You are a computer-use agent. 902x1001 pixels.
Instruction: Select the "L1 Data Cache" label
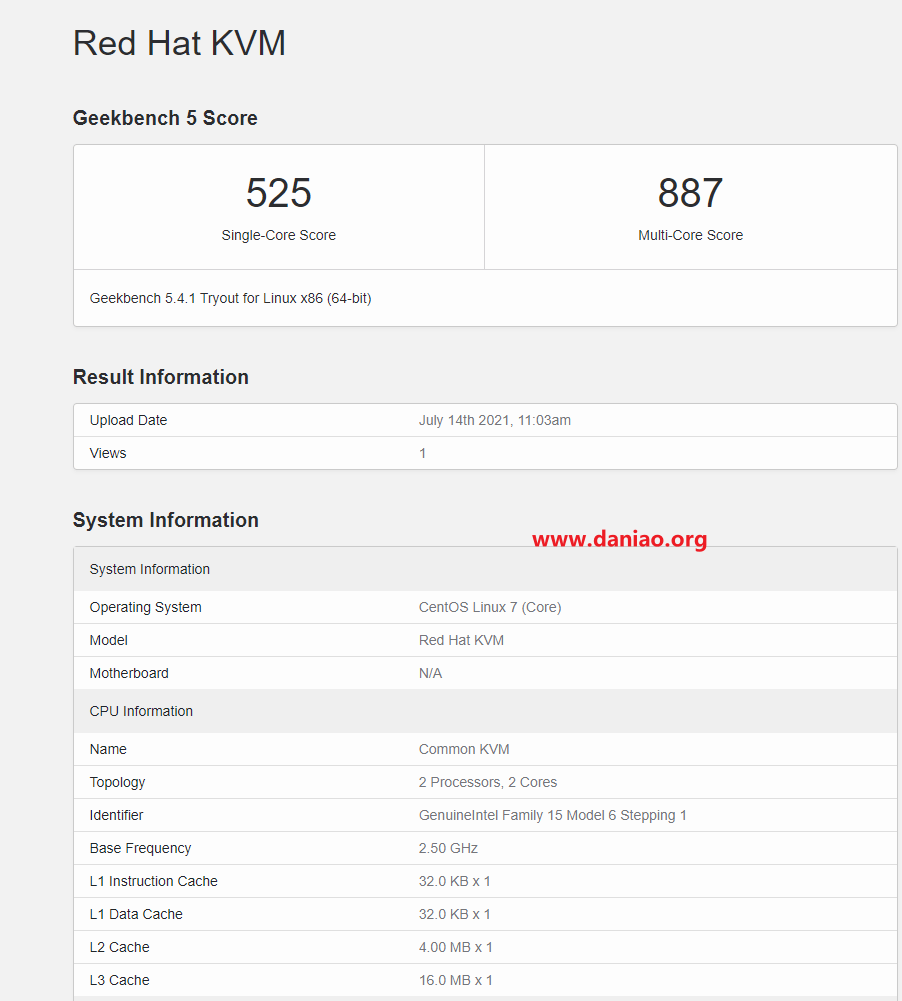[136, 915]
